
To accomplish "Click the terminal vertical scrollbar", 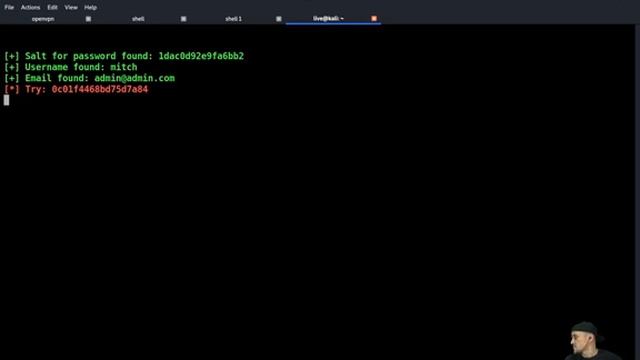I will pos(637,192).
